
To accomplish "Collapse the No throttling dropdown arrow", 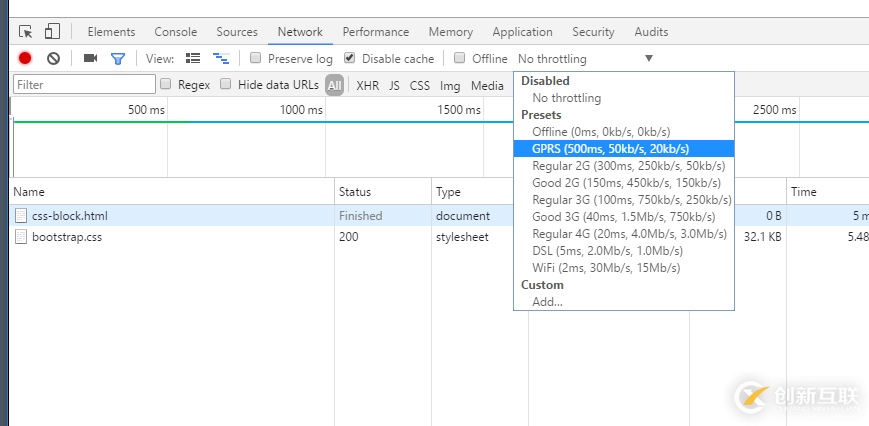I will (x=649, y=59).
